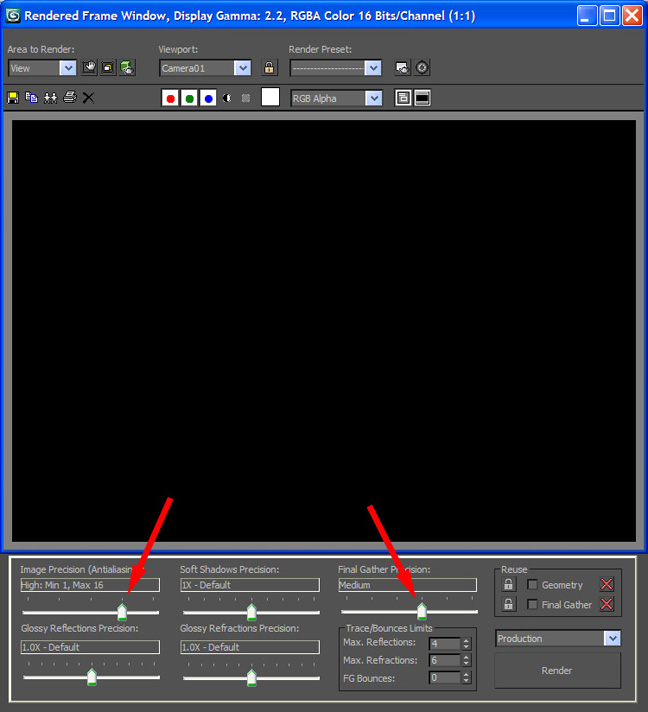Screen dimensions: 648x712
Task: Click the Save Image disk icon
Action: pyautogui.click(x=13, y=97)
